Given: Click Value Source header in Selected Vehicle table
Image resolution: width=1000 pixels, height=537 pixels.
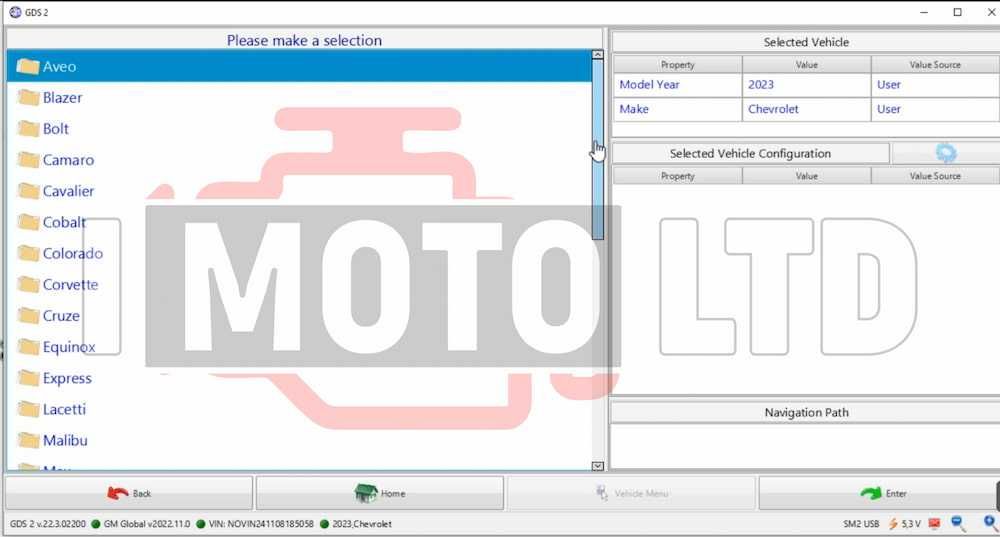Looking at the screenshot, I should (x=935, y=64).
